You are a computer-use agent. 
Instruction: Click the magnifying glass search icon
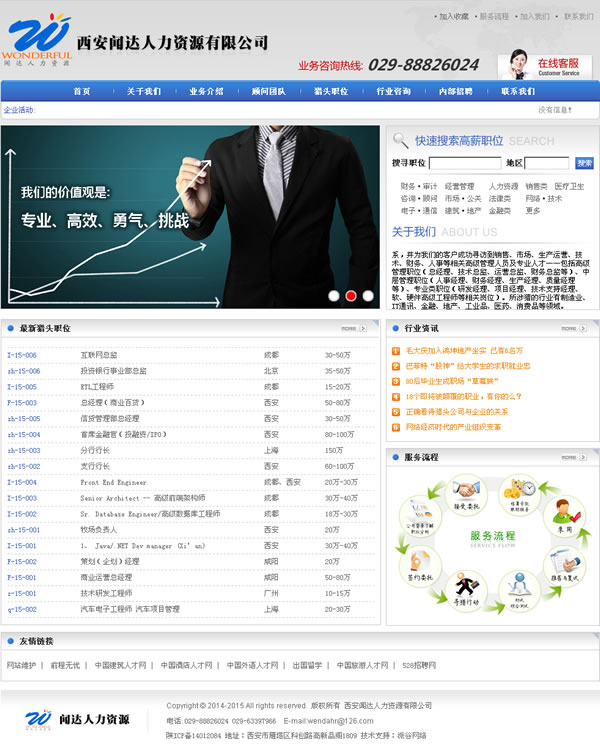(x=400, y=141)
